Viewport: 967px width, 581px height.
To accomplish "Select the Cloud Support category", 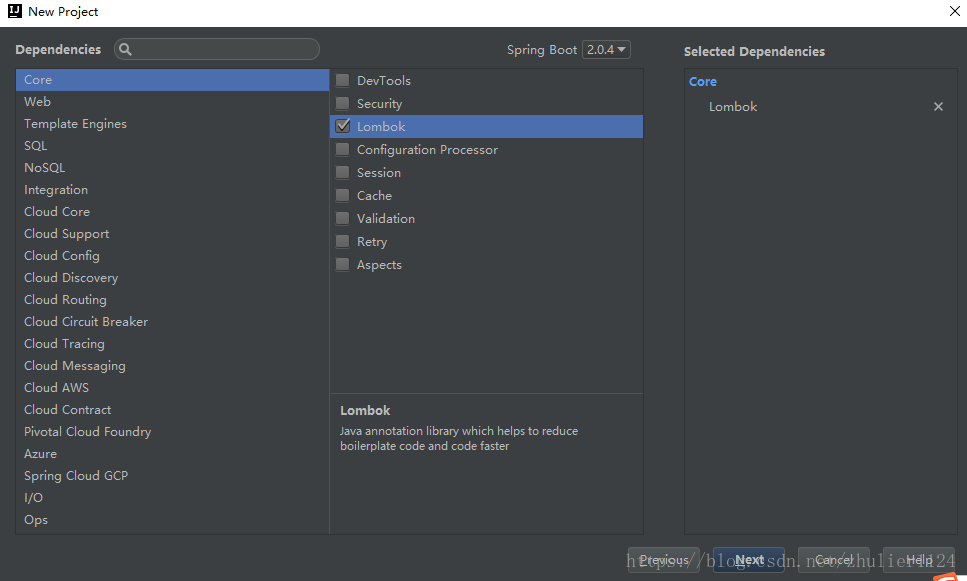I will [x=173, y=234].
